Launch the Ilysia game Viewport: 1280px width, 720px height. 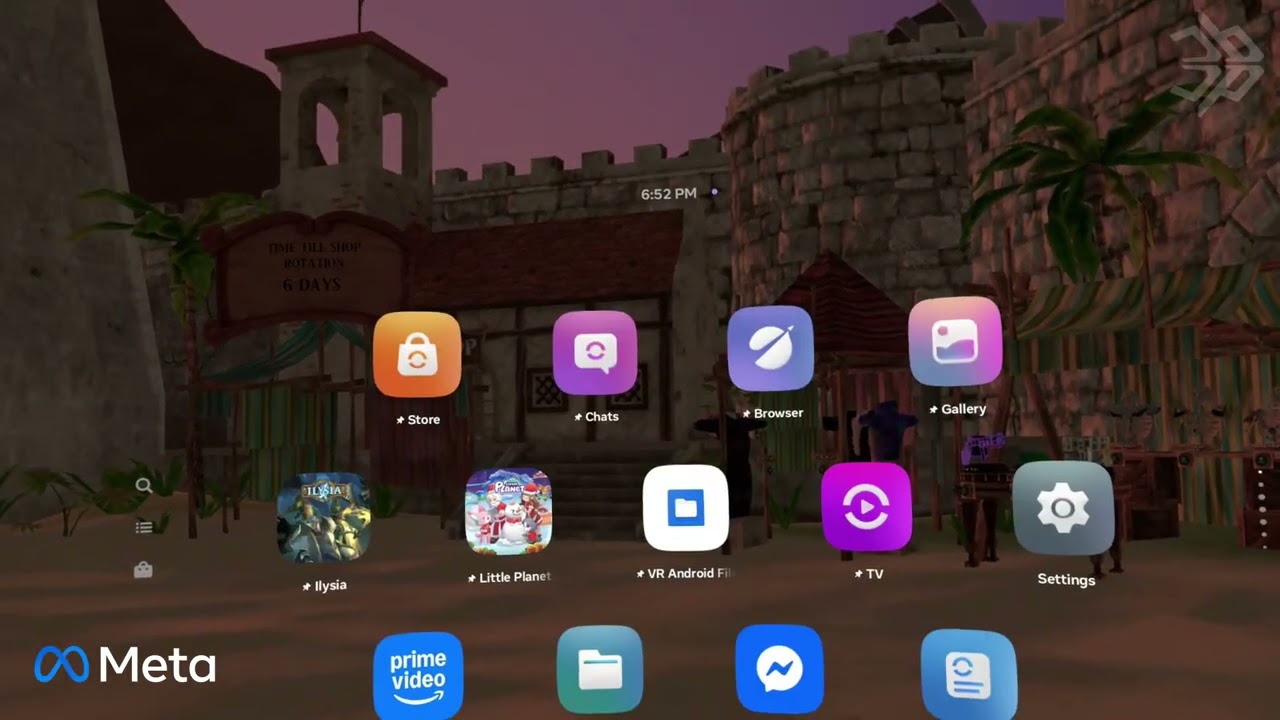[x=324, y=517]
